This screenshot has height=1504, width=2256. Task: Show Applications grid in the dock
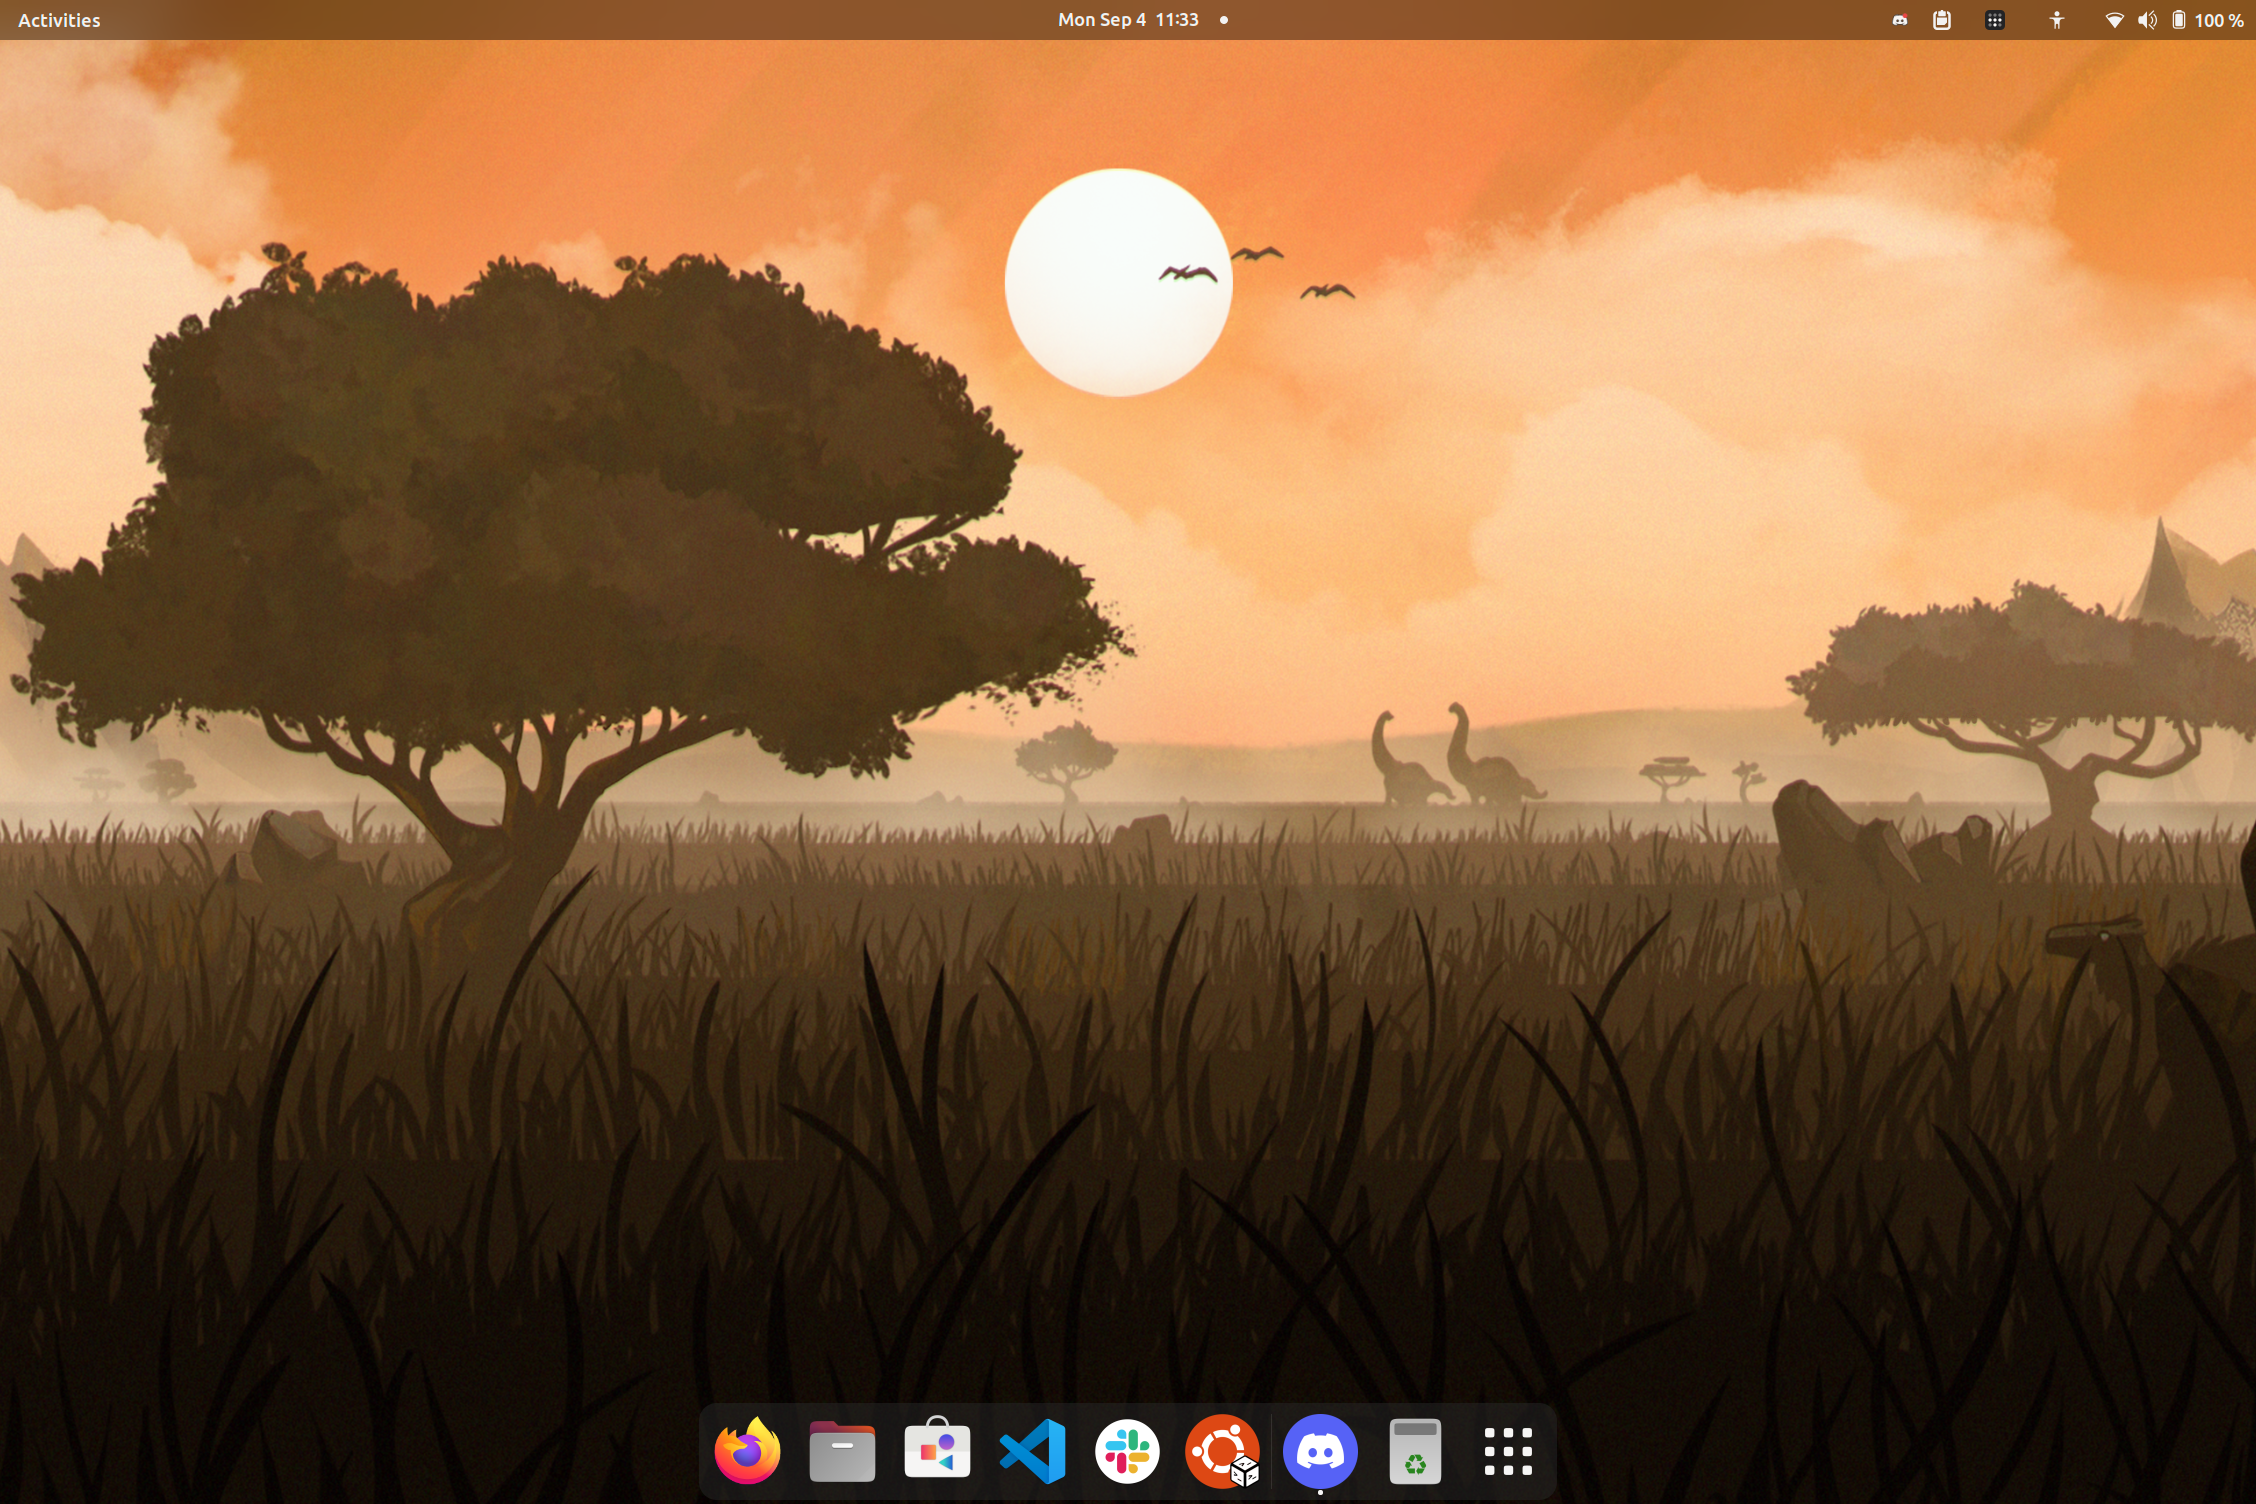pyautogui.click(x=1508, y=1451)
